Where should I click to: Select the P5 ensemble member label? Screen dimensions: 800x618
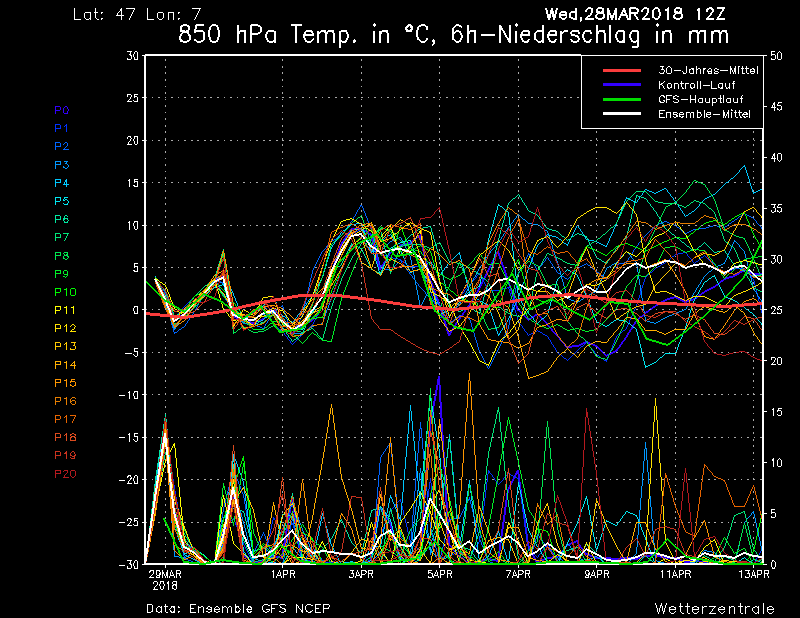(62, 201)
